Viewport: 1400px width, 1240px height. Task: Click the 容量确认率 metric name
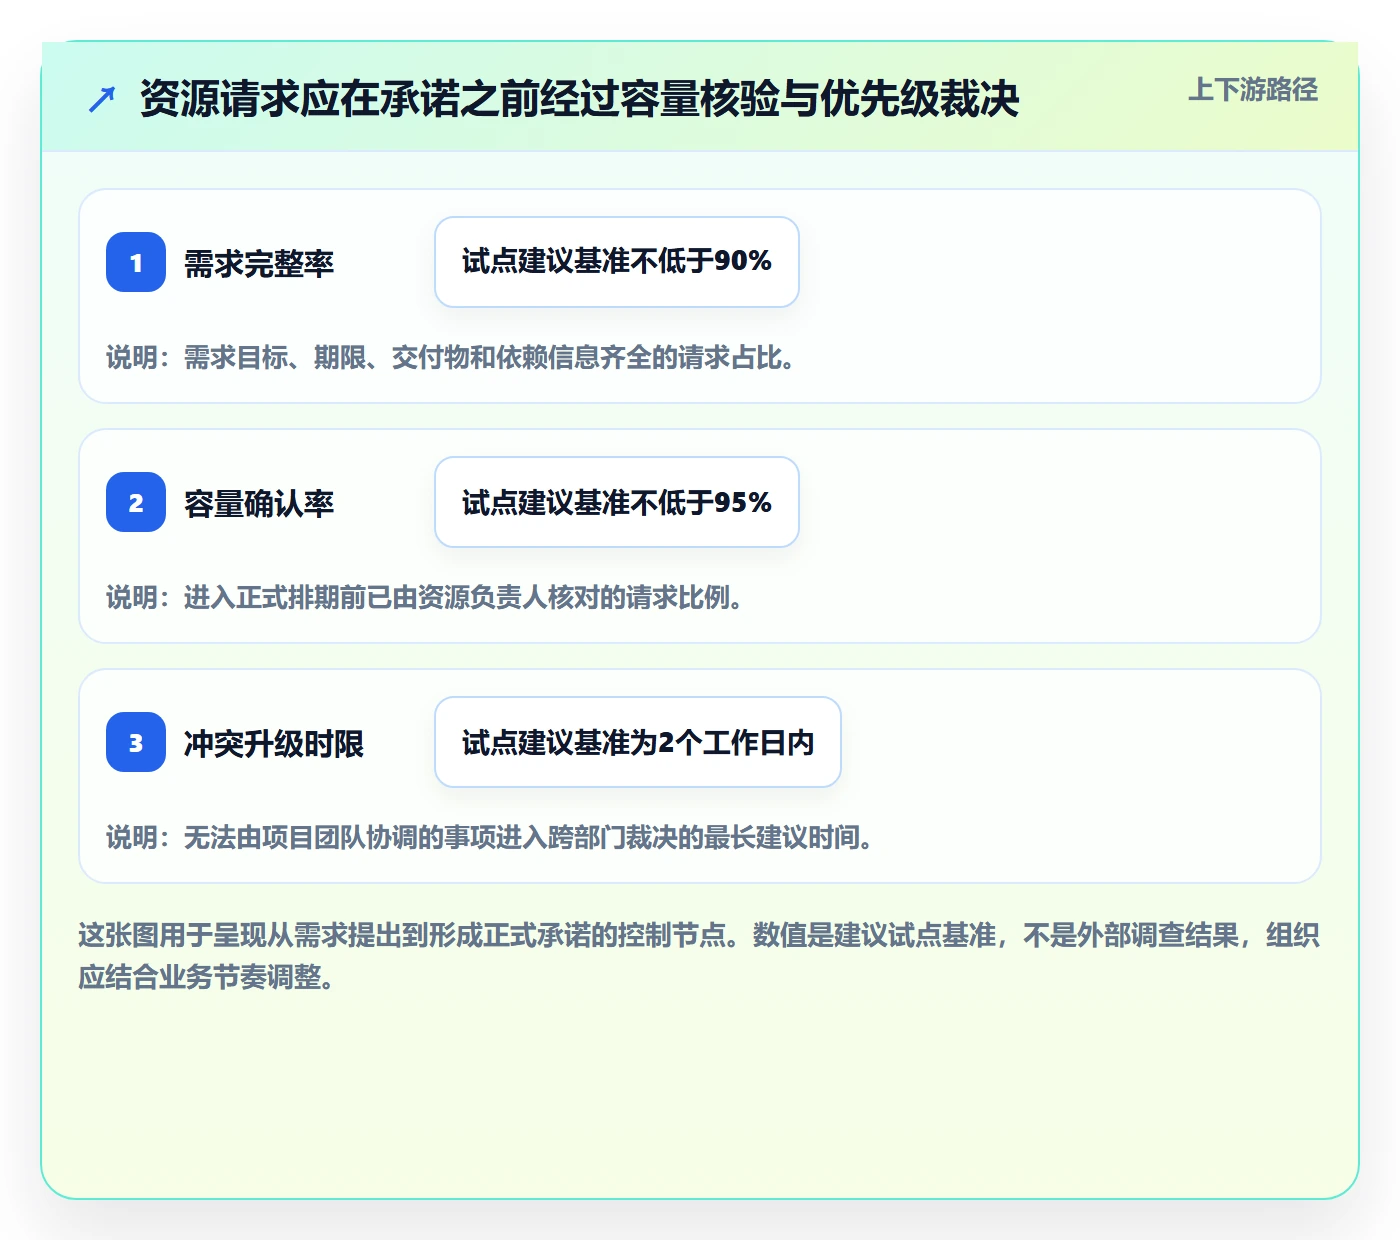click(x=259, y=504)
